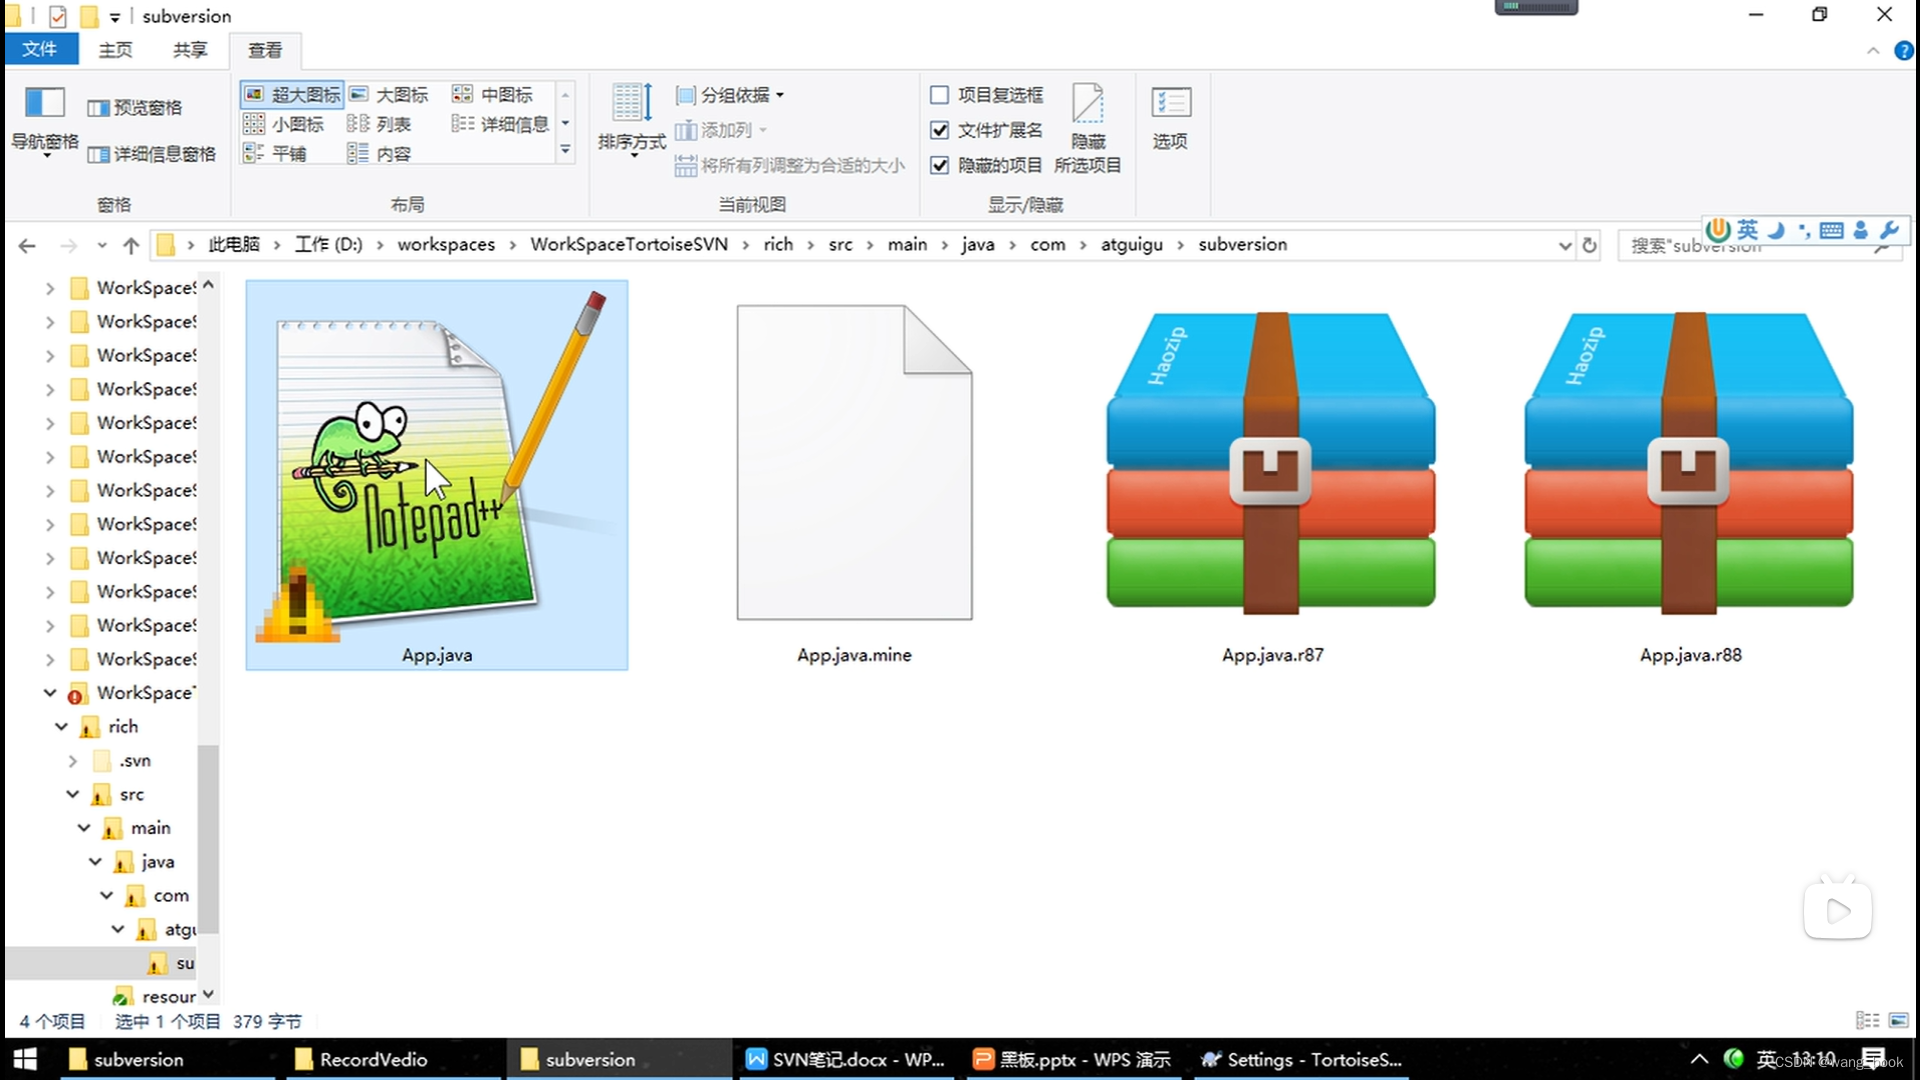Expand the src folder in sidebar
The image size is (1920, 1080).
pos(73,794)
